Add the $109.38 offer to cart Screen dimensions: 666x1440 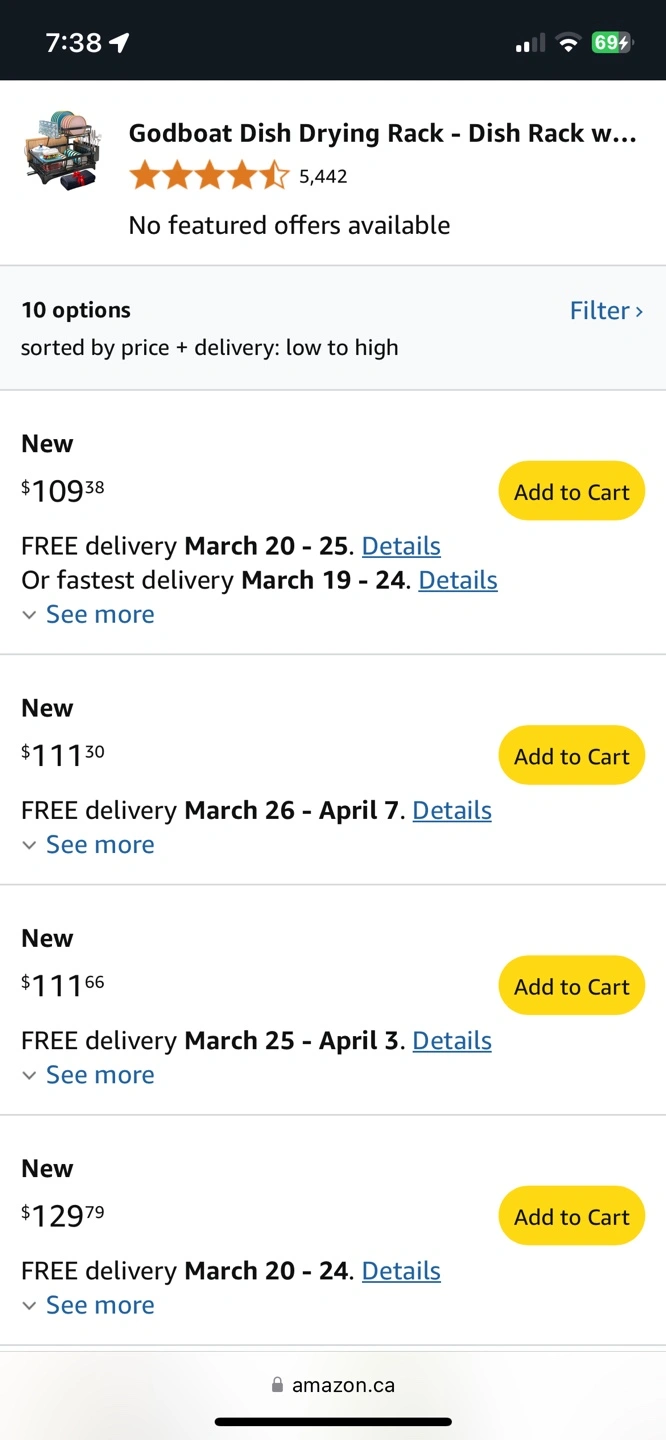(571, 491)
